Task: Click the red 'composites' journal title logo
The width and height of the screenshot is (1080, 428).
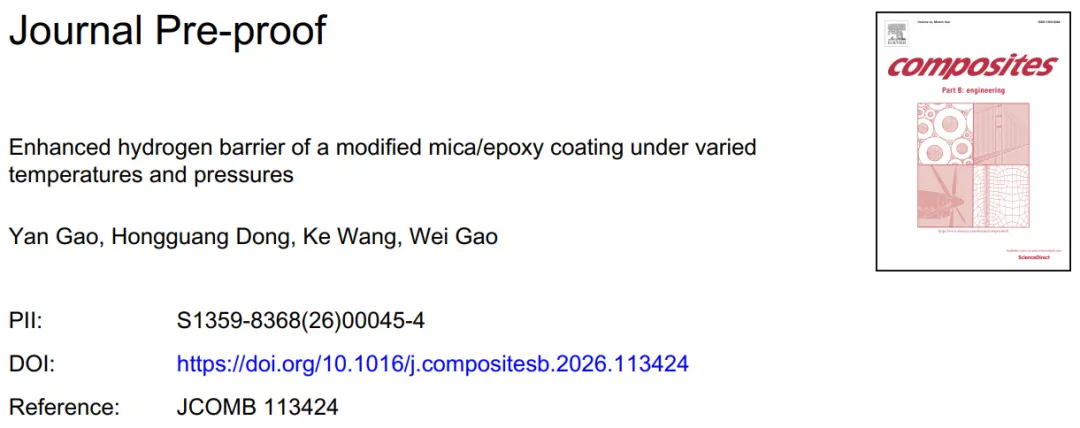Action: [972, 67]
